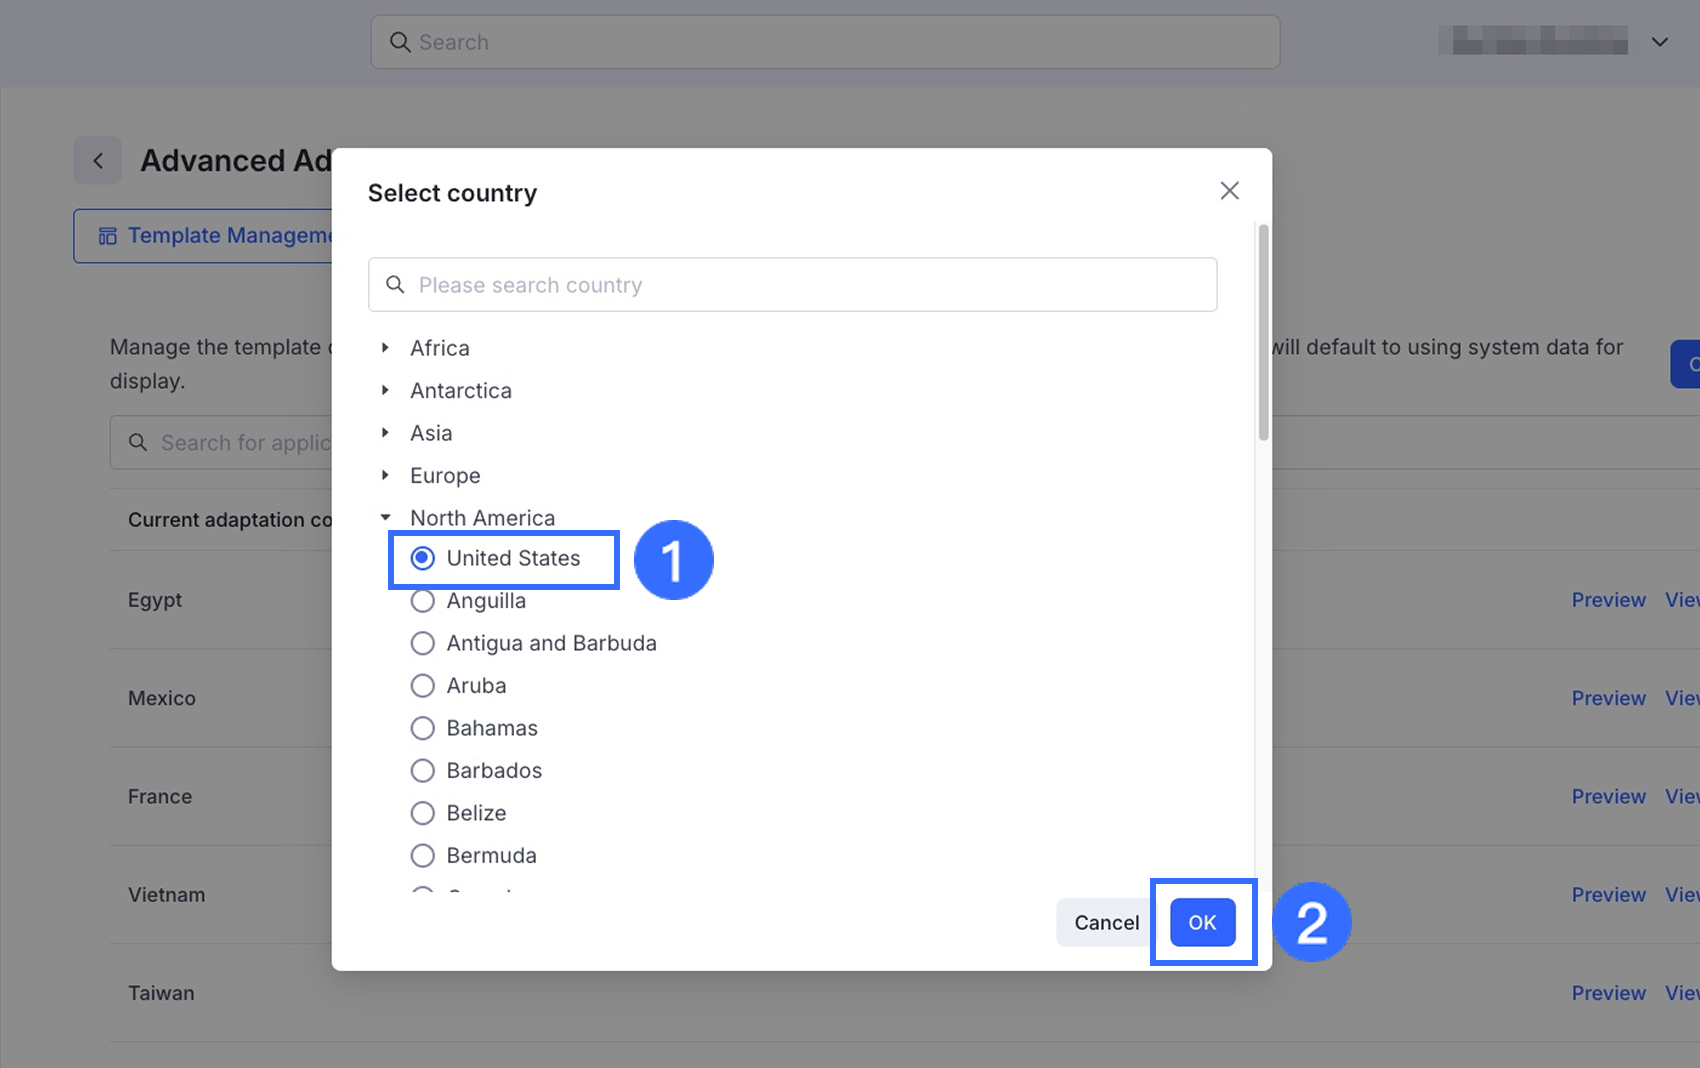Viewport: 1700px width, 1068px height.
Task: Expand the Africa continent node
Action: click(x=385, y=348)
